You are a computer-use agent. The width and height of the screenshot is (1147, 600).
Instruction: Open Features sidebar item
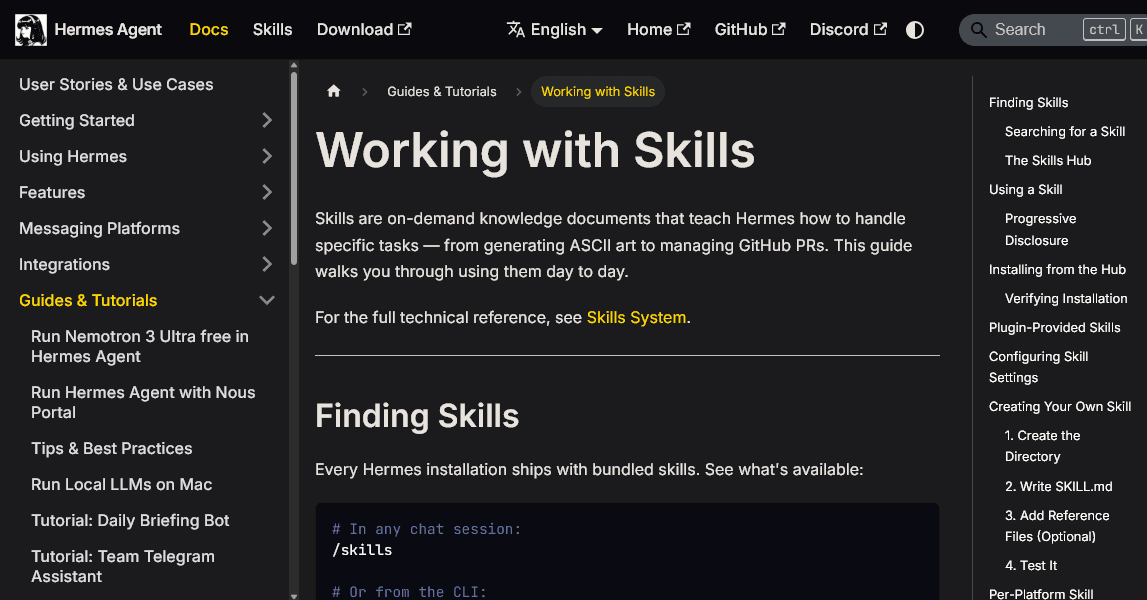[x=52, y=192]
